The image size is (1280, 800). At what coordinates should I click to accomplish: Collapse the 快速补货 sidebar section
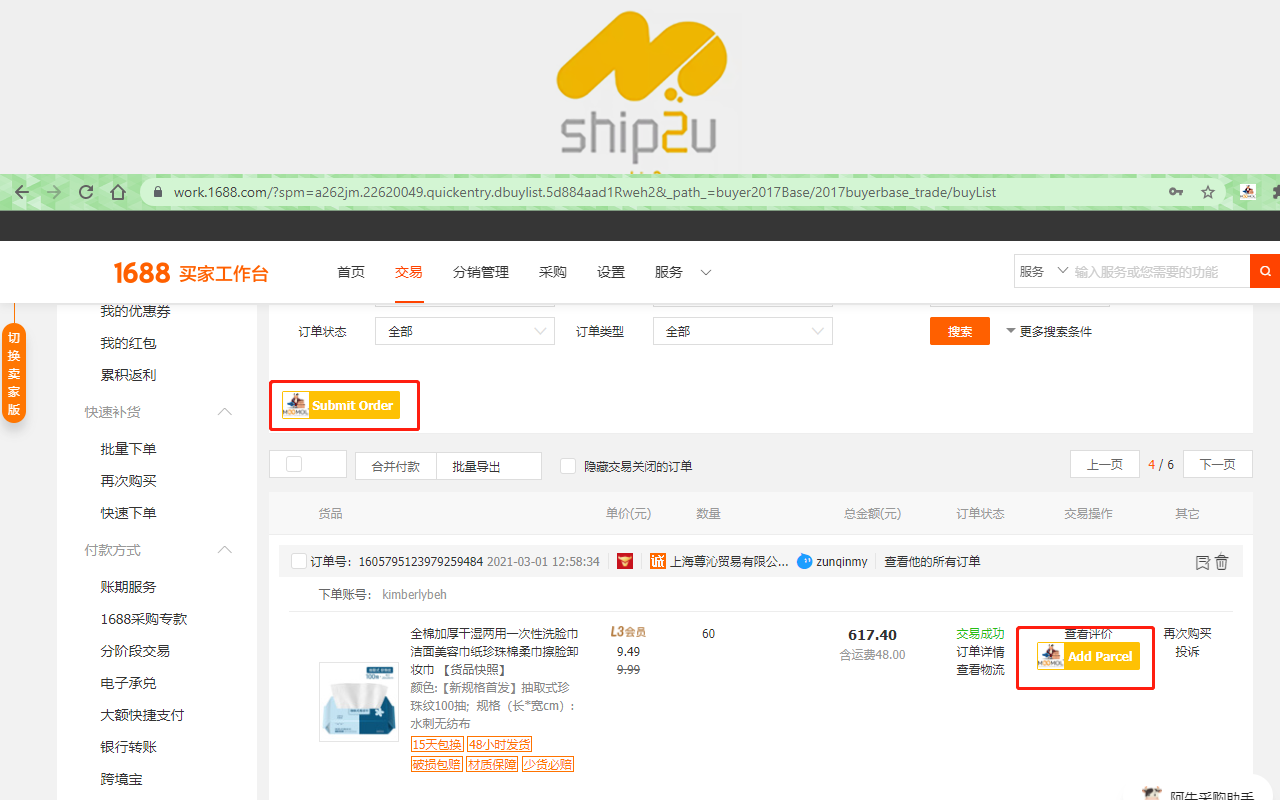pyautogui.click(x=225, y=412)
